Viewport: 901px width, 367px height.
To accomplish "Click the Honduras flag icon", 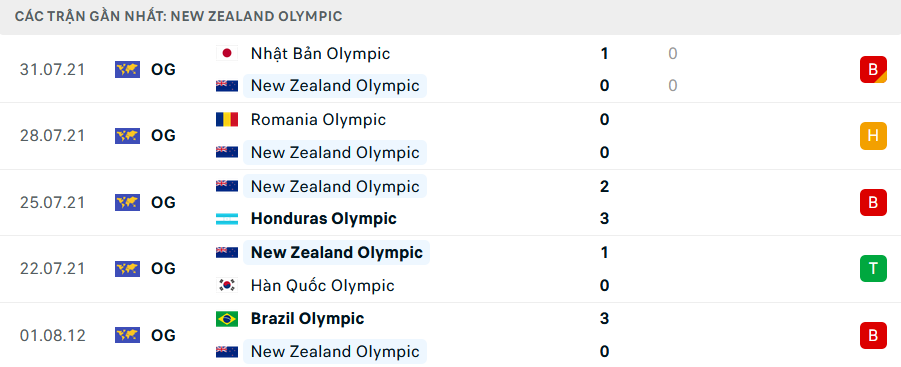I will [227, 219].
